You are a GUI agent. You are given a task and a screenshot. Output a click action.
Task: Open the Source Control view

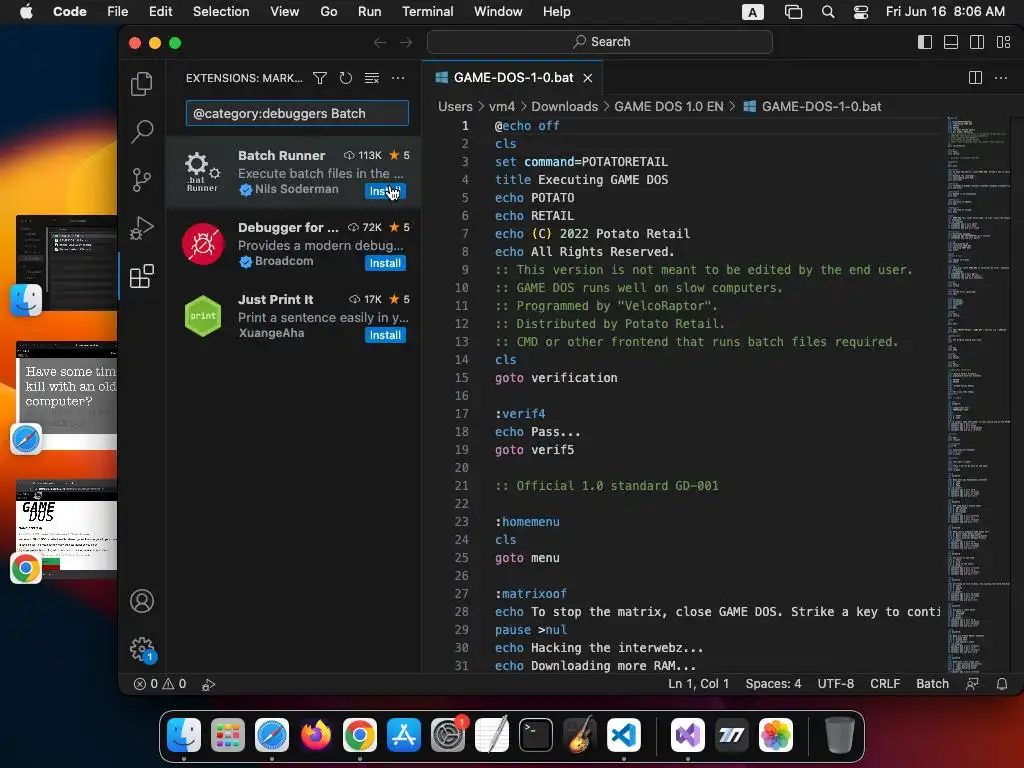pyautogui.click(x=142, y=180)
